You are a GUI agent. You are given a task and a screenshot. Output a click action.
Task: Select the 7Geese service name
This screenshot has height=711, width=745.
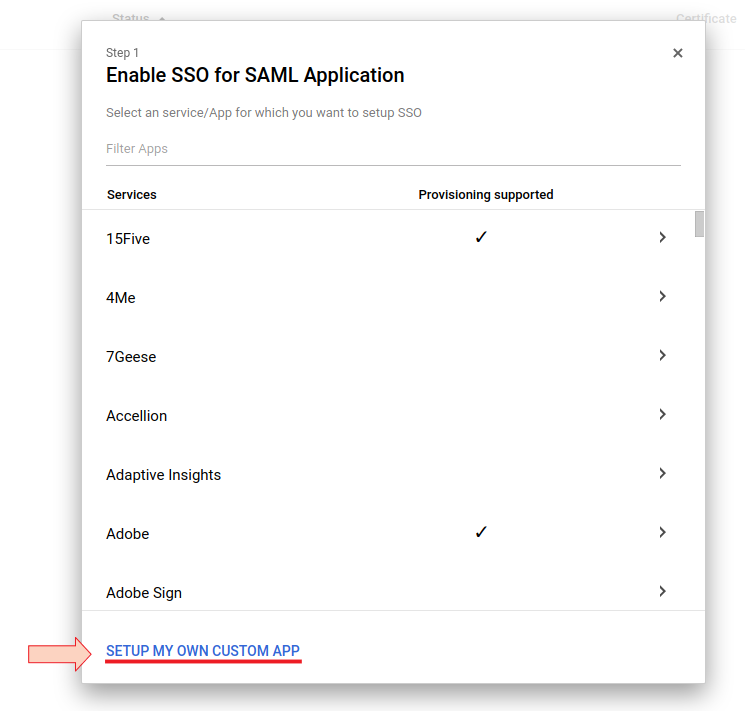(131, 356)
